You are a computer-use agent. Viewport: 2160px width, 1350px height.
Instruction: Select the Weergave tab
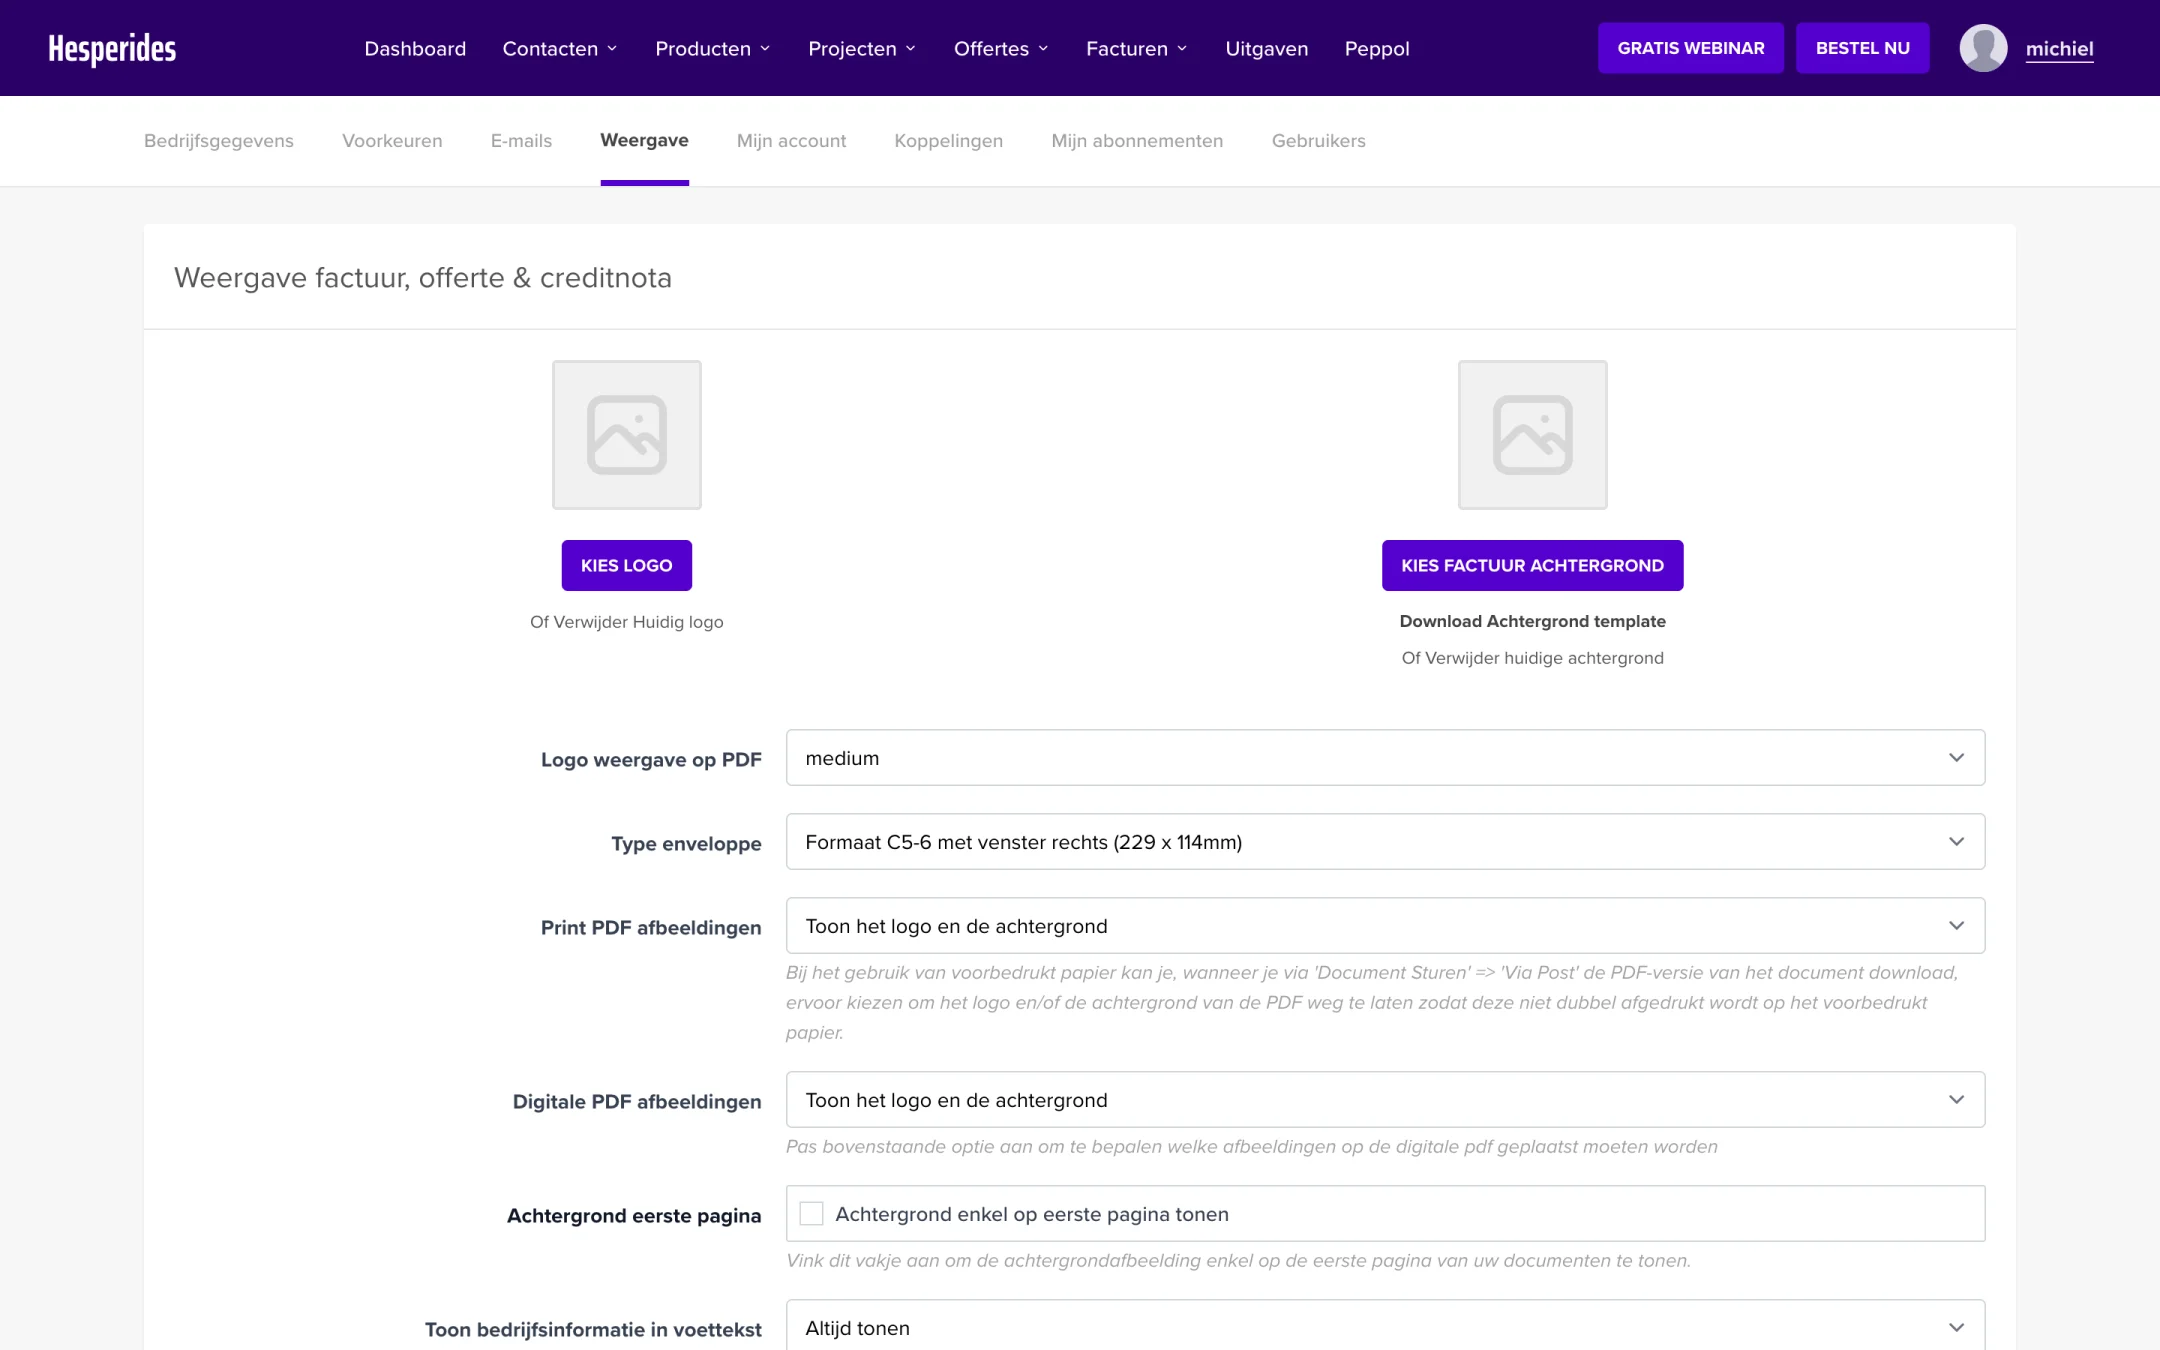coord(644,141)
